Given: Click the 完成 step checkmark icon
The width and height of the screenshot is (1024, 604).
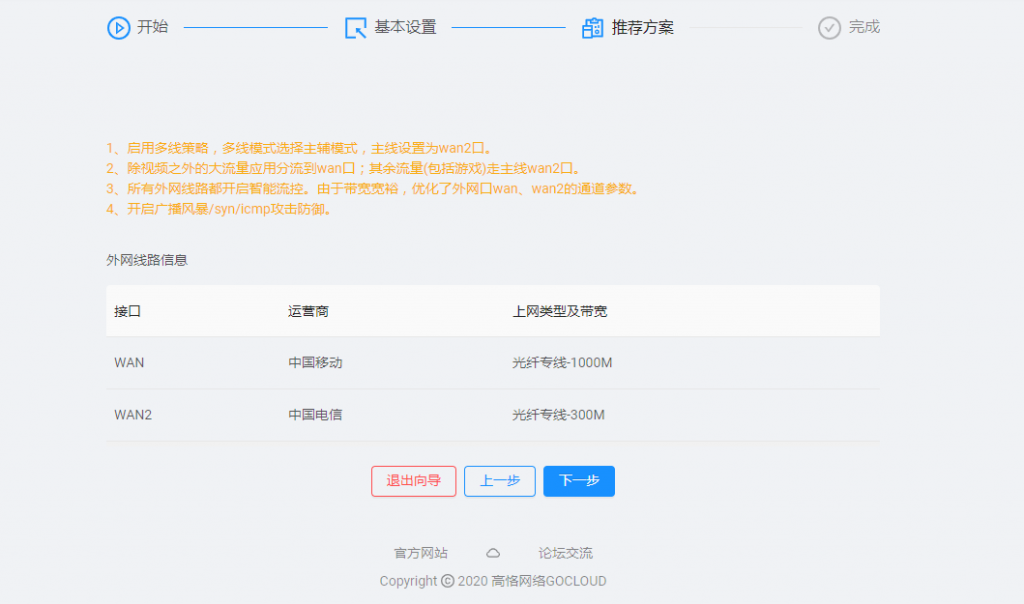Looking at the screenshot, I should (x=829, y=28).
